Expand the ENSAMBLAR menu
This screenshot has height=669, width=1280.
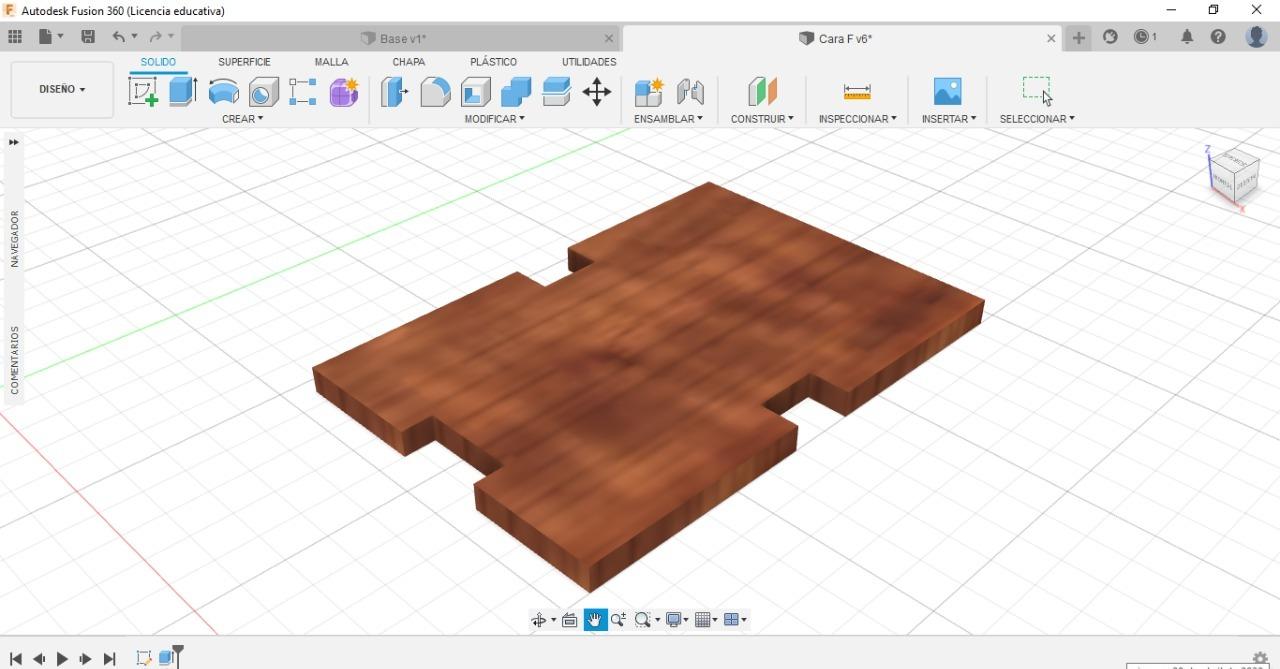point(668,119)
